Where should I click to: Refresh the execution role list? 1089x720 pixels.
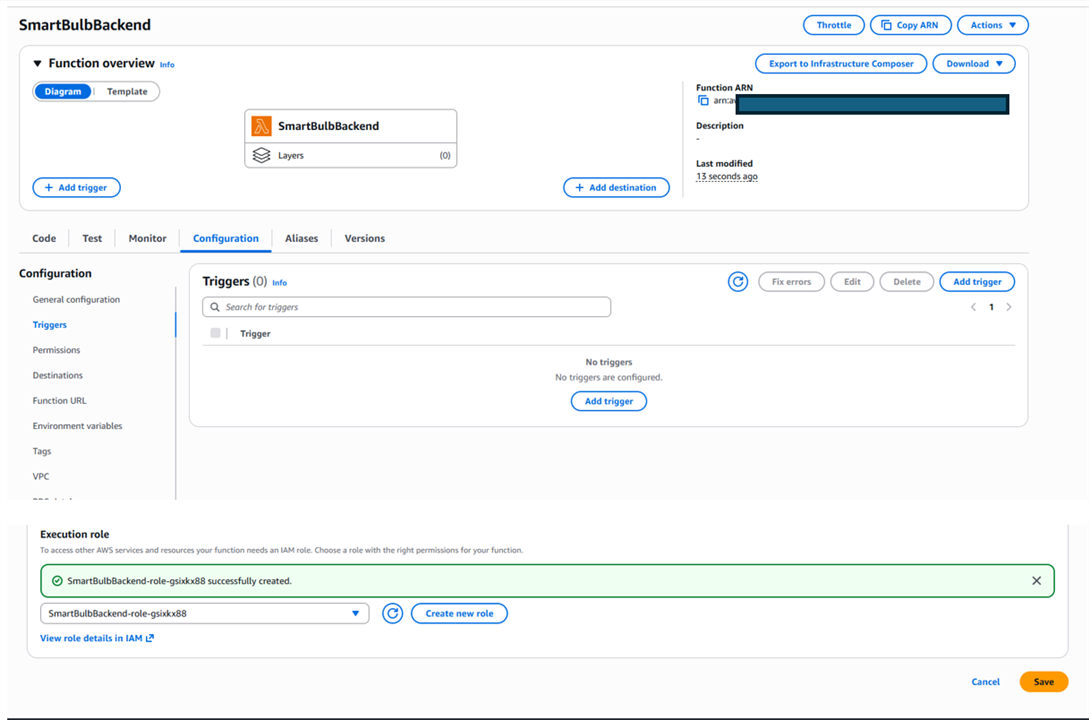(x=392, y=614)
